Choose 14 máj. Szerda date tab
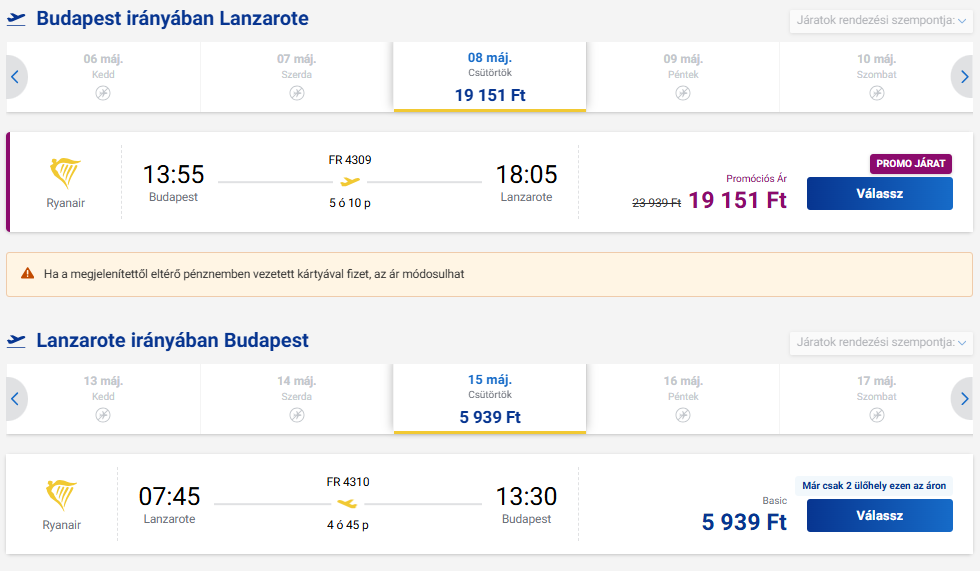 pyautogui.click(x=297, y=399)
